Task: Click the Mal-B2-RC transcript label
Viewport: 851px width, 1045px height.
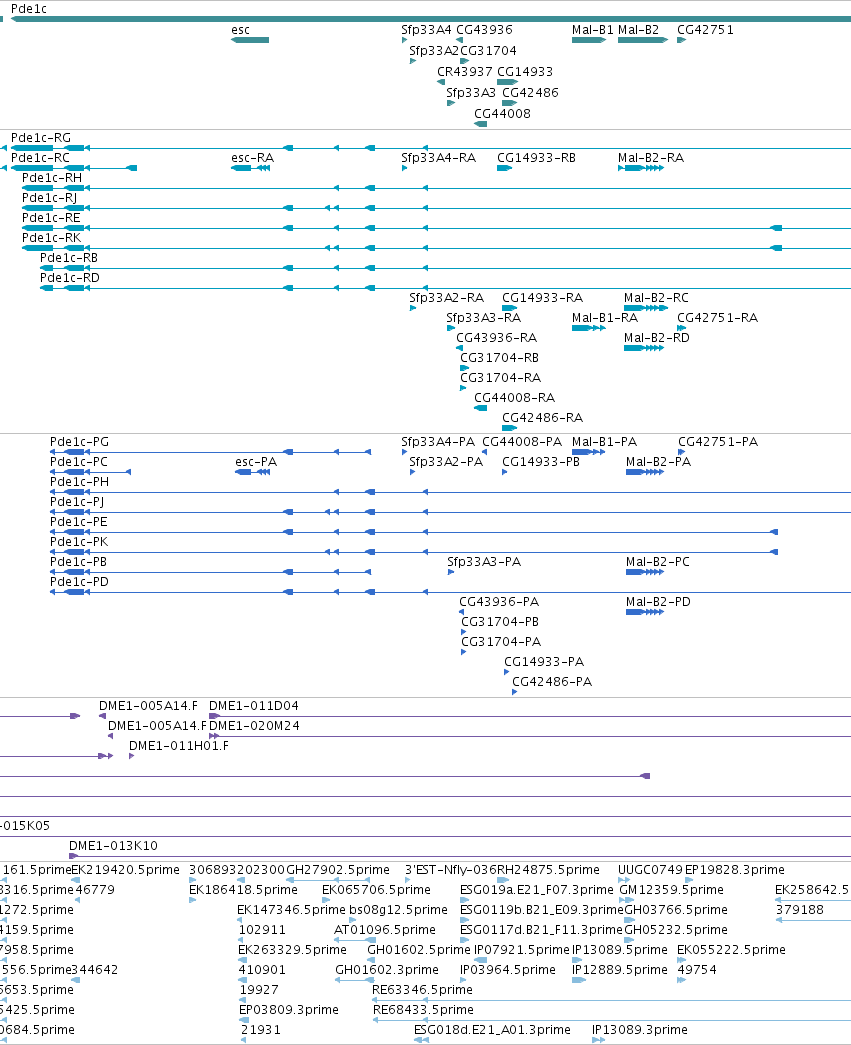Action: (x=656, y=298)
